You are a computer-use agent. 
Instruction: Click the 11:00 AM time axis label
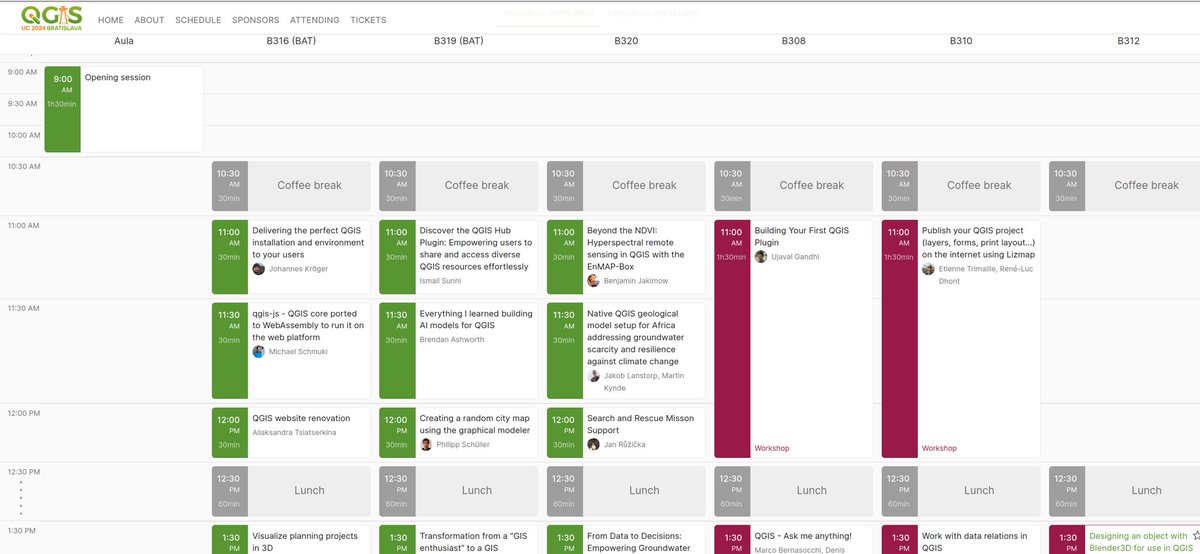(24, 226)
